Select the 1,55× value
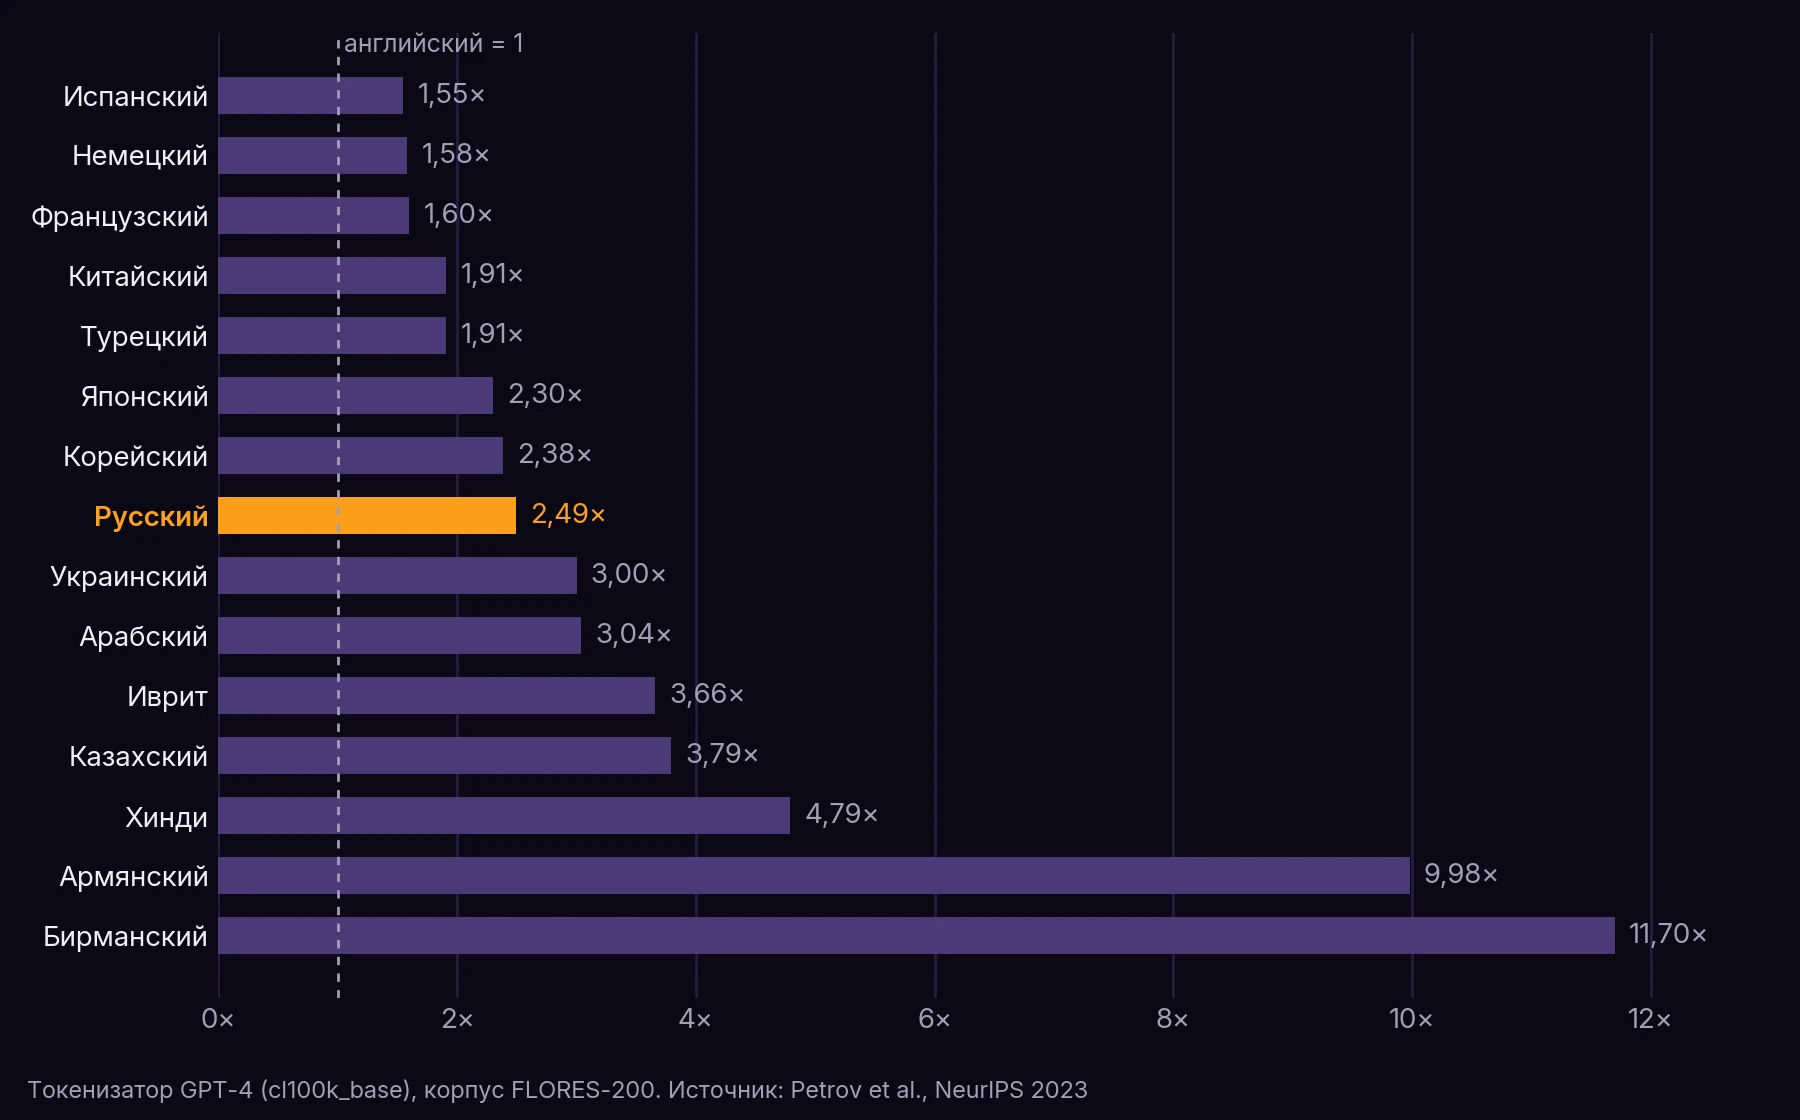The image size is (1800, 1120). [x=451, y=94]
